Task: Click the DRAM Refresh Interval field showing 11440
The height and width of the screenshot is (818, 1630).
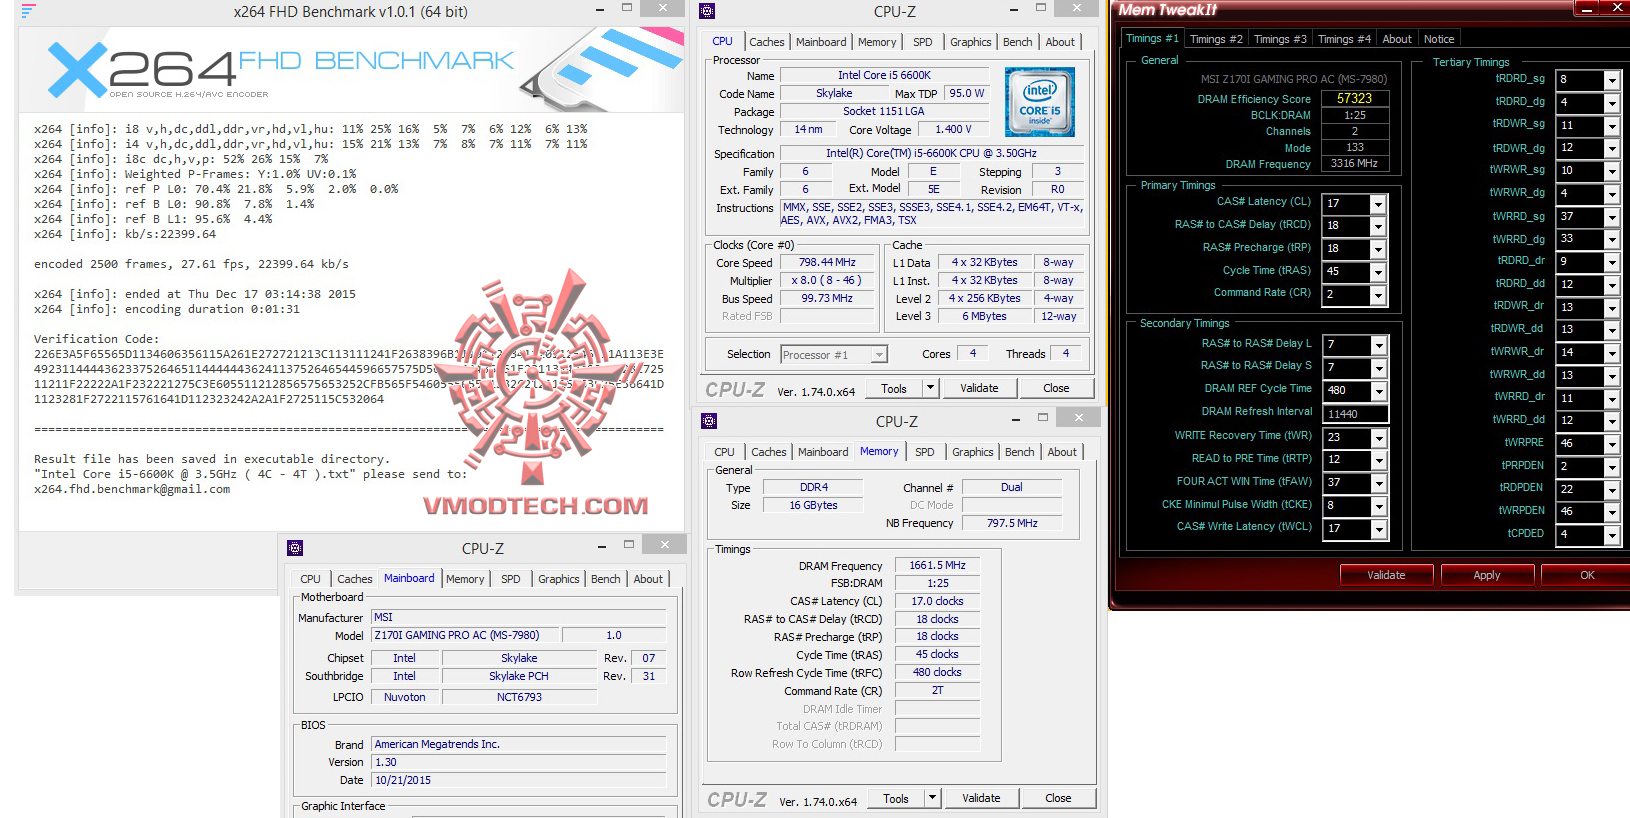Action: (x=1355, y=414)
